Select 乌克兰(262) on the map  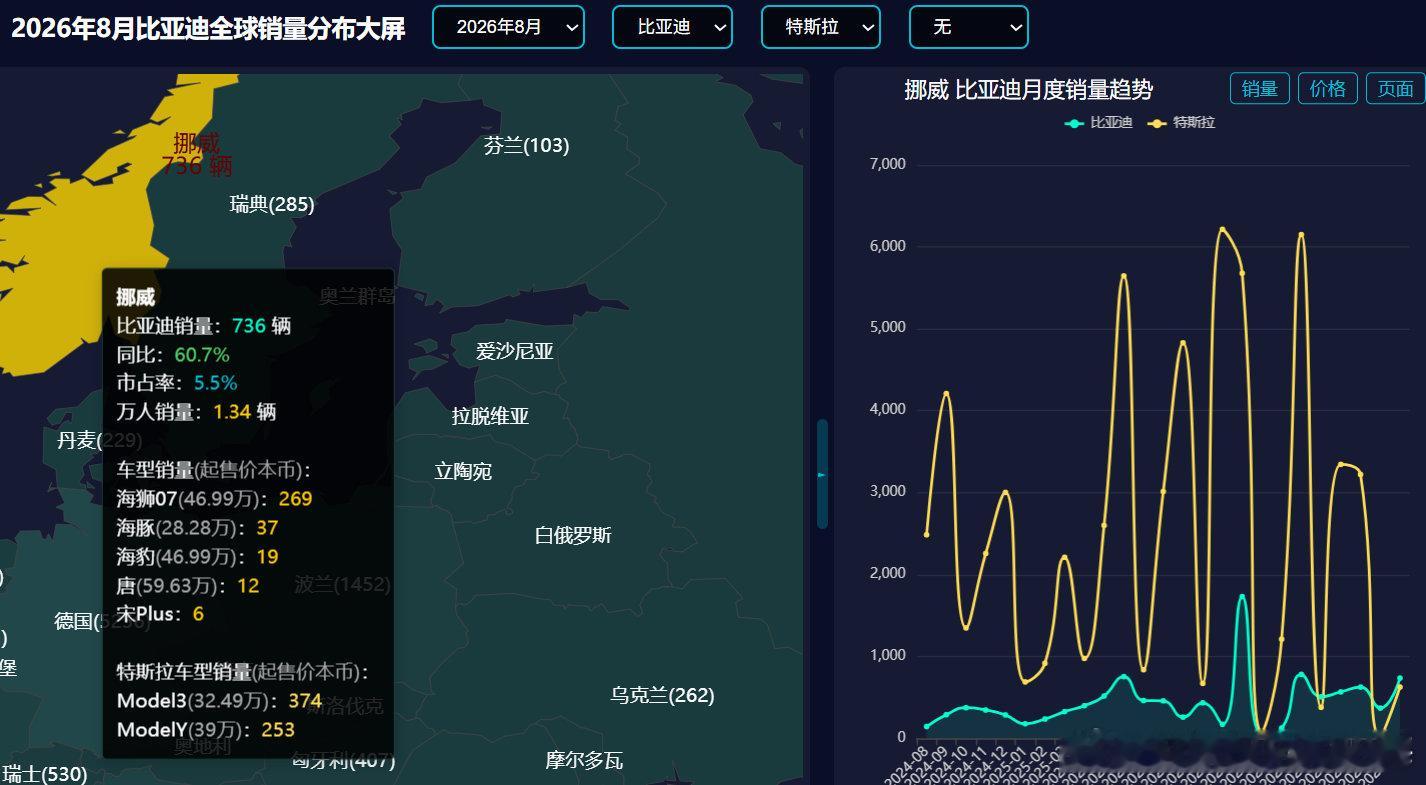[x=662, y=696]
